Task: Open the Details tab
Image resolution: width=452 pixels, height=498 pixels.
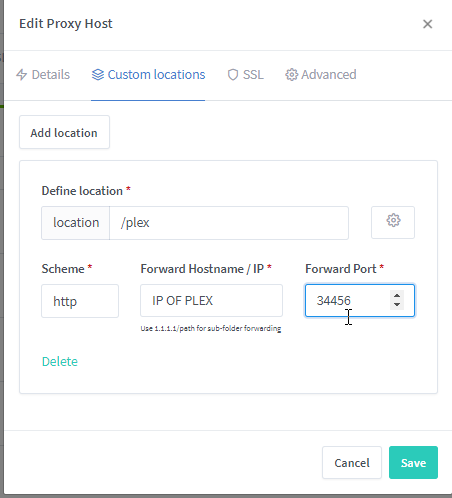Action: (43, 75)
